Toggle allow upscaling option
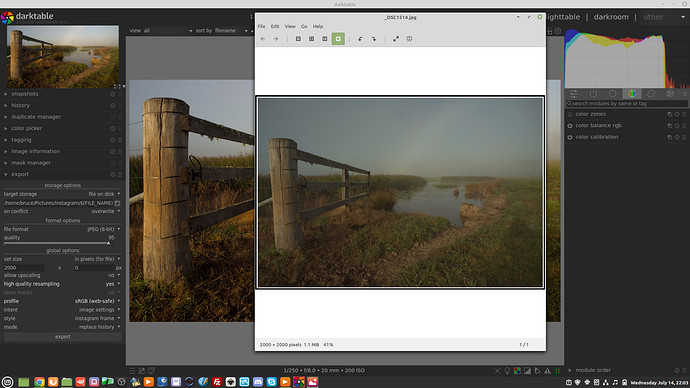The image size is (690, 388). click(x=62, y=275)
